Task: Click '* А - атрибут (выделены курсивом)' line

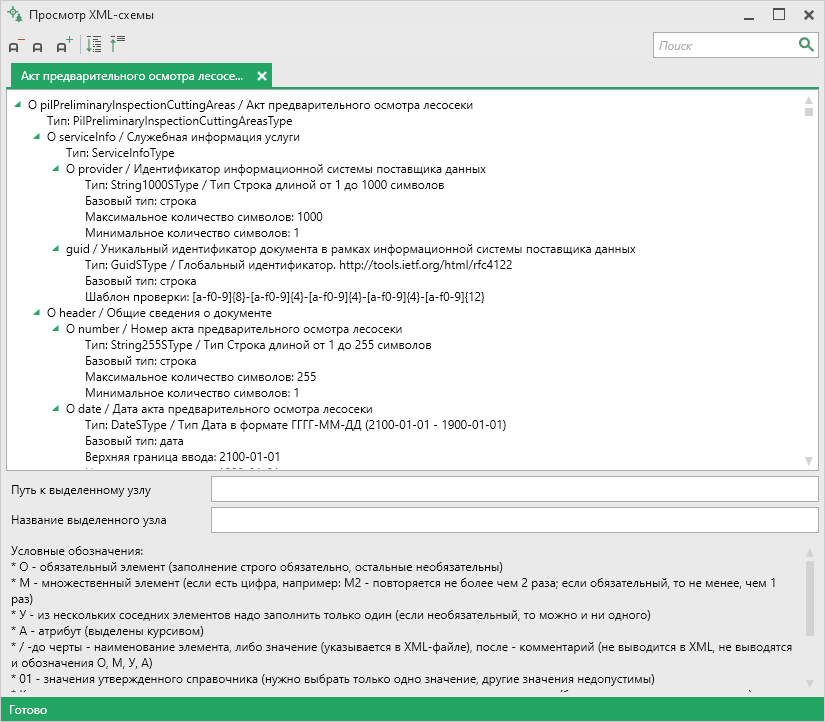Action: [107, 631]
